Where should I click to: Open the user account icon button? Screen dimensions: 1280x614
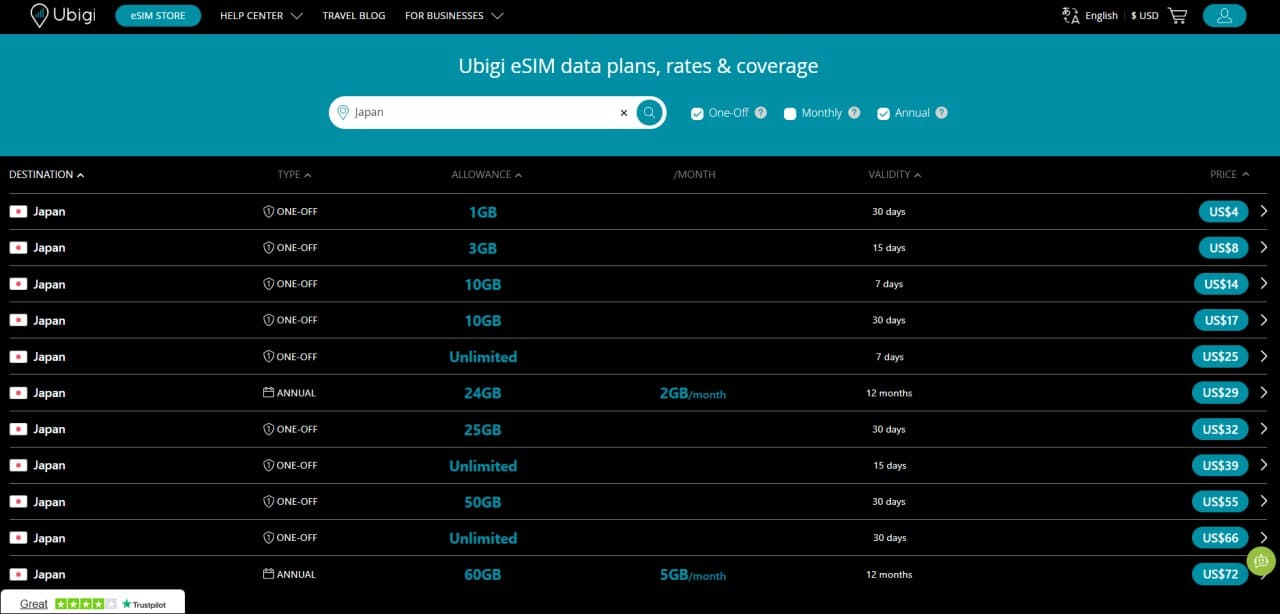[1224, 16]
